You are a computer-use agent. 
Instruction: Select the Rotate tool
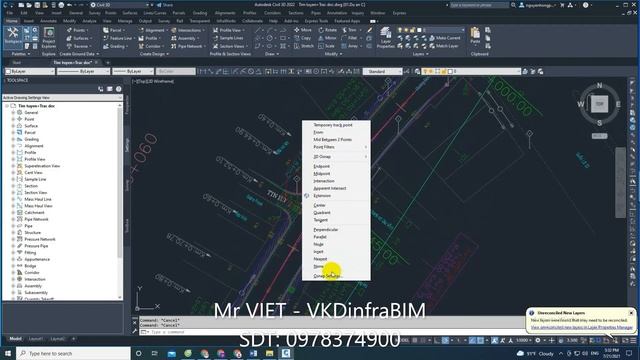pyautogui.click(x=328, y=30)
